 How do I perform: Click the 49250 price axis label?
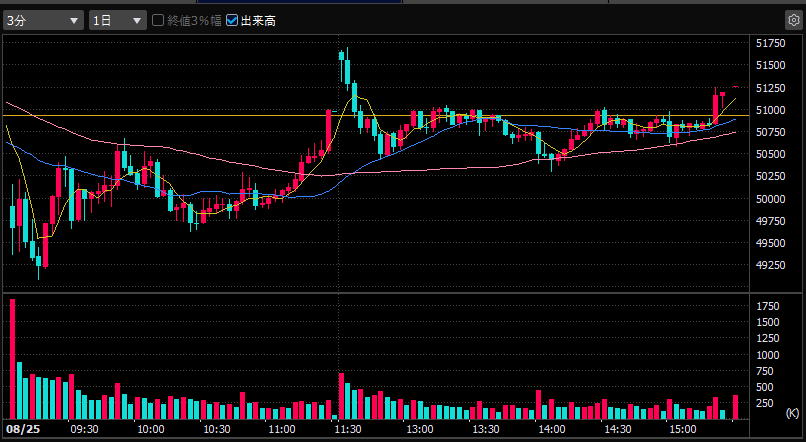click(771, 265)
